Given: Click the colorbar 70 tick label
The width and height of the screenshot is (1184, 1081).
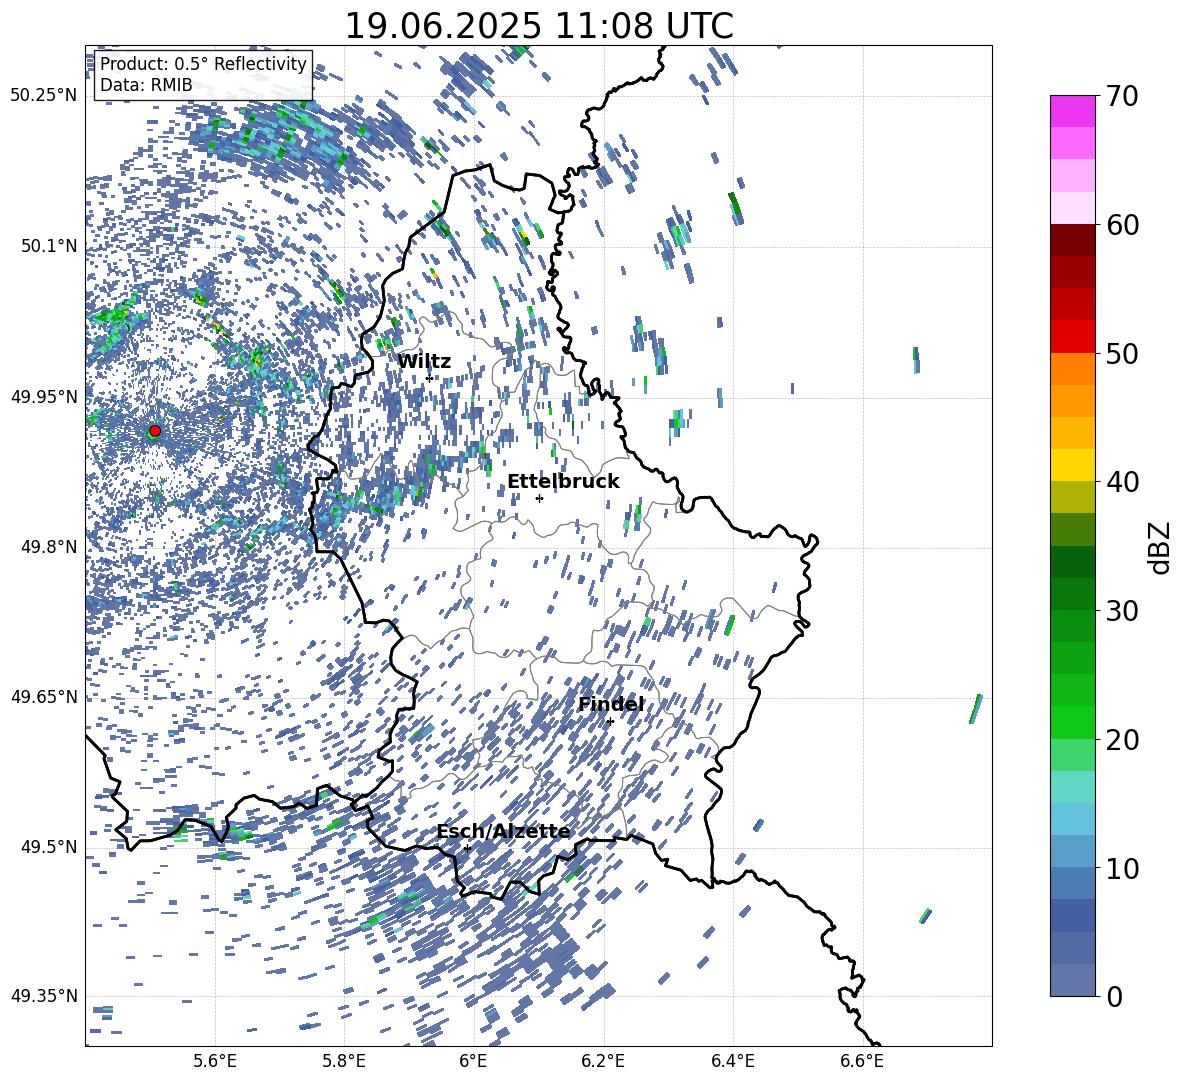Looking at the screenshot, I should (1122, 97).
